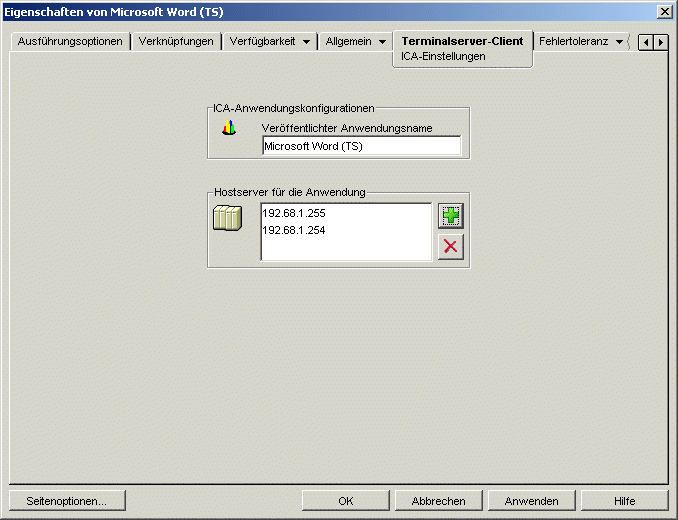Apply changes with the Anwenden button

[x=531, y=501]
